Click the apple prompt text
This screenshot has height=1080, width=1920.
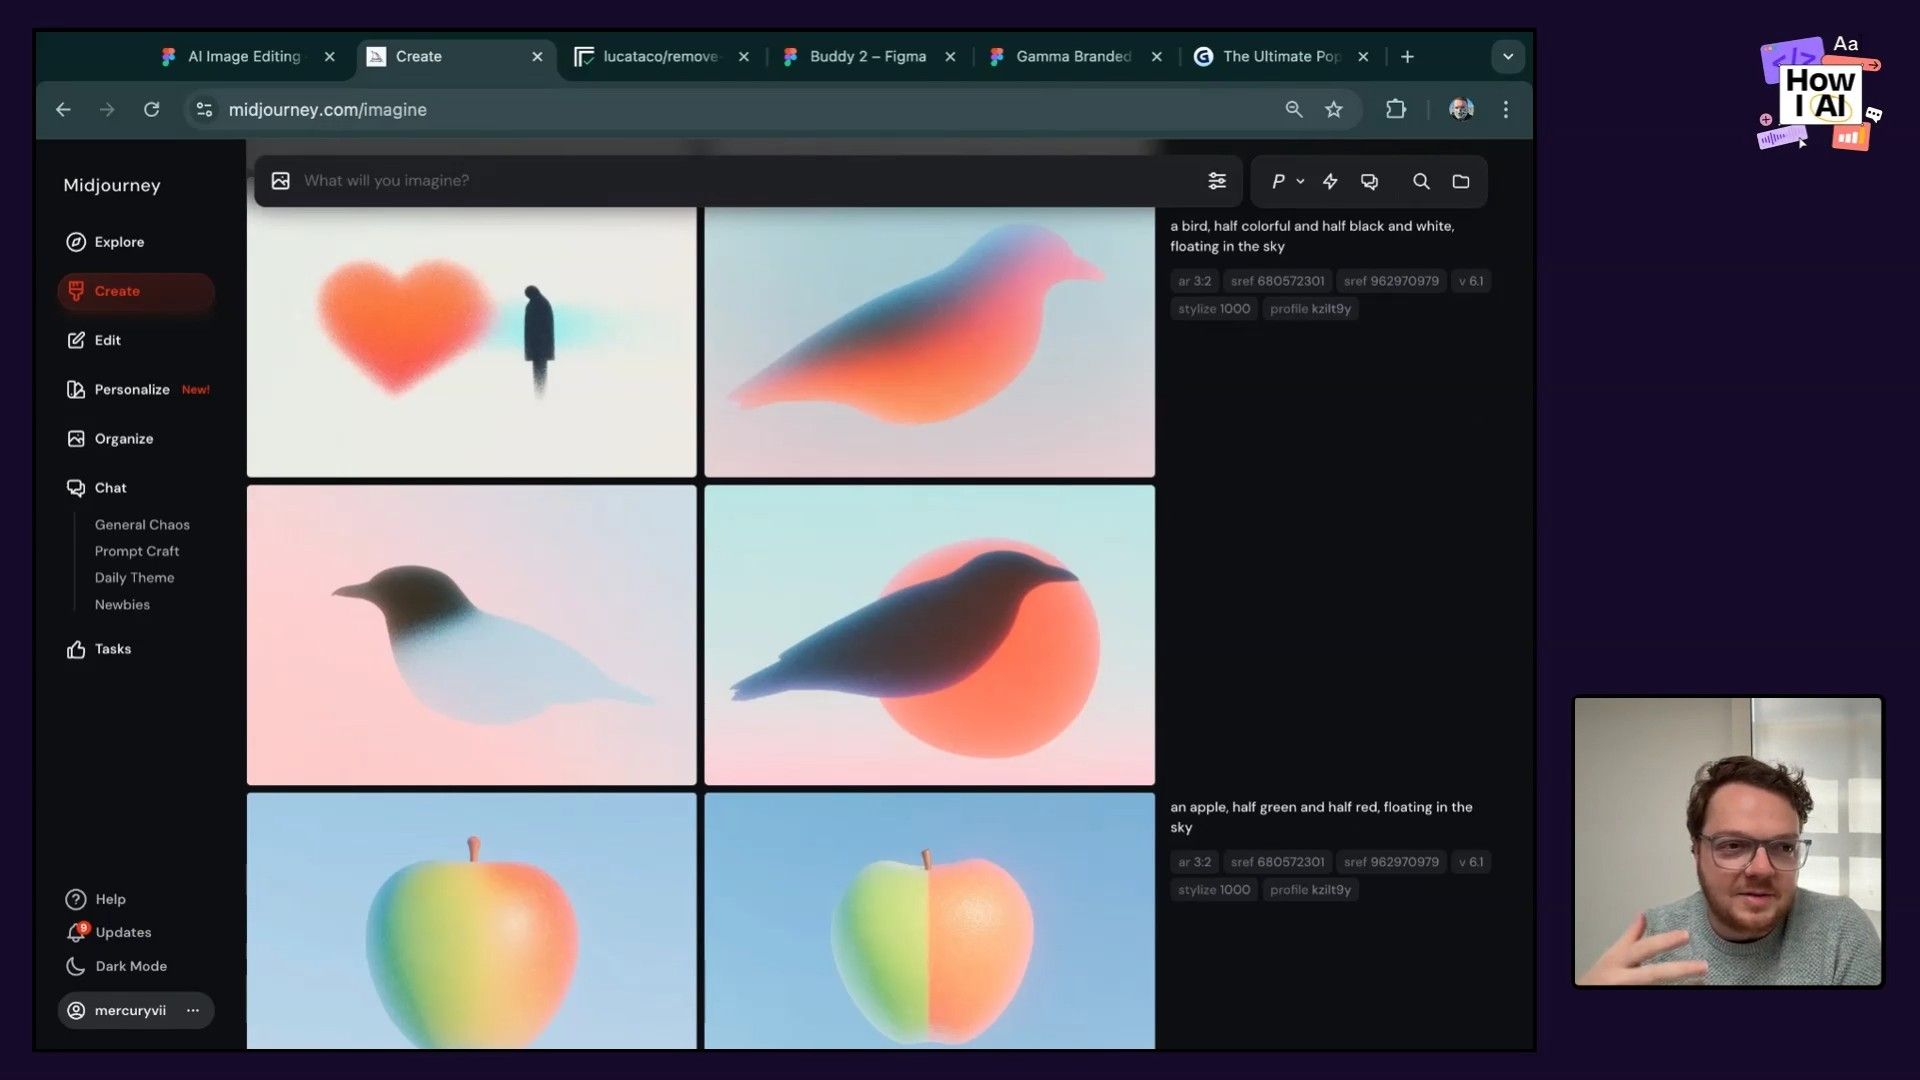tap(1321, 817)
